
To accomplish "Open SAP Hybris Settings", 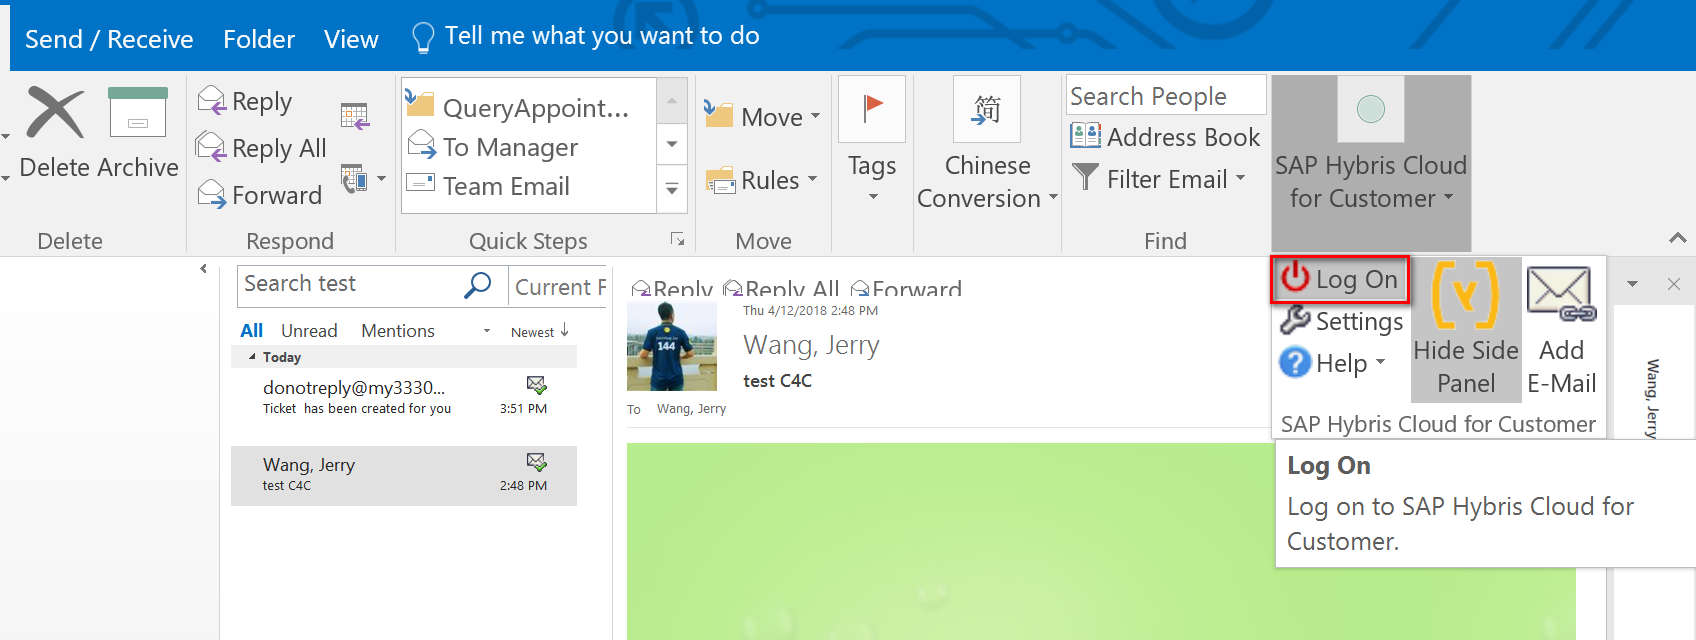I will point(1342,321).
